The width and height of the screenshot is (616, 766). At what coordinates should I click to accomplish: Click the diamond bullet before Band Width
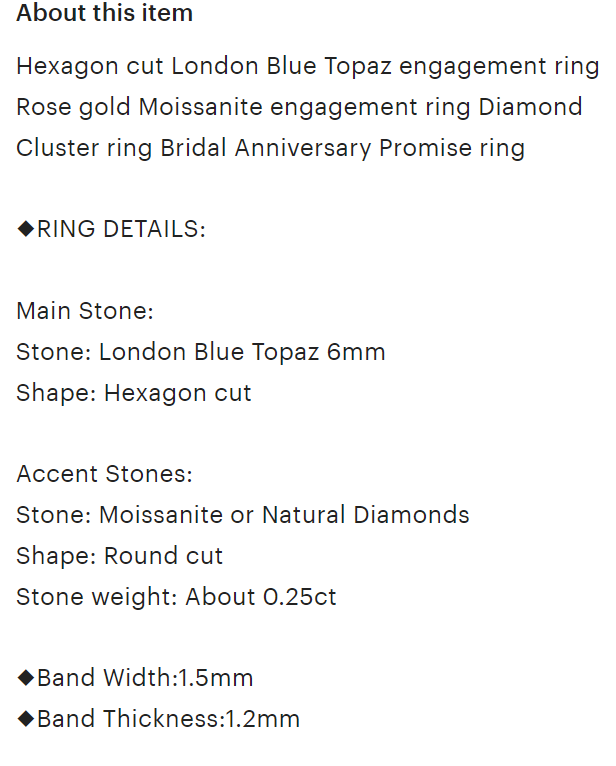coord(25,678)
